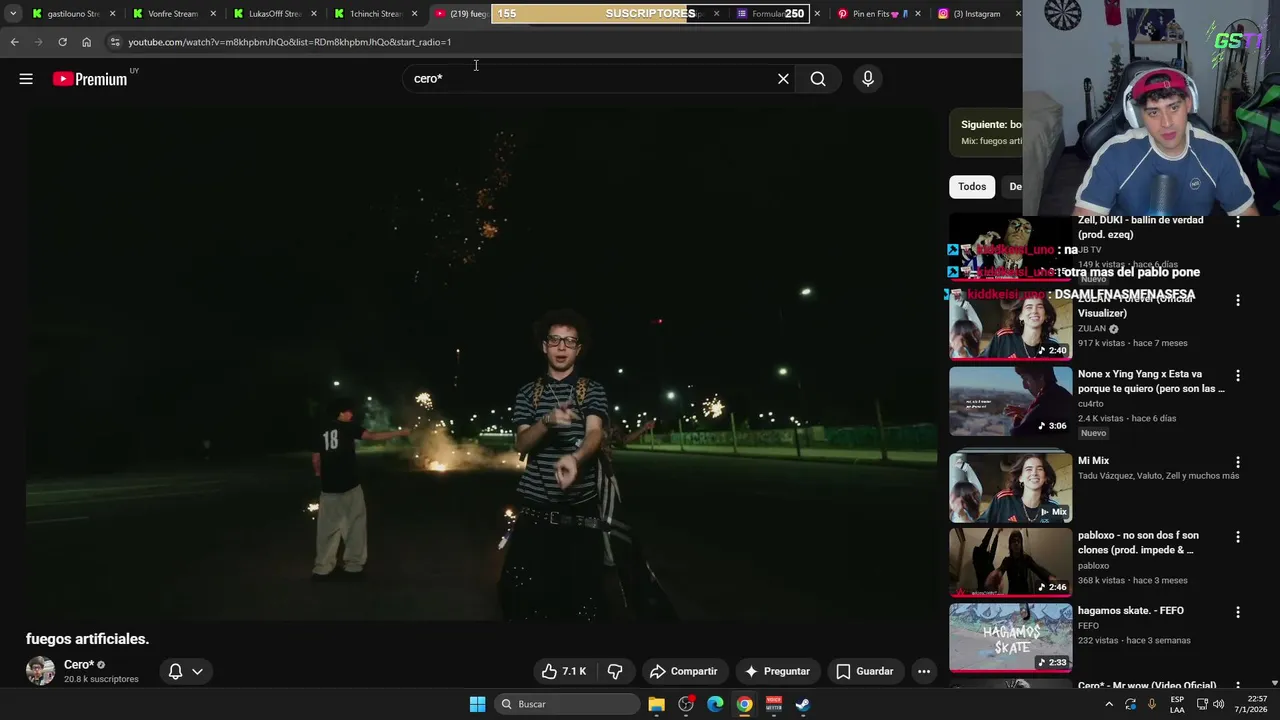The height and width of the screenshot is (720, 1280).
Task: Open the Hagamos Skate thumbnail, 2:33
Action: (x=1010, y=637)
